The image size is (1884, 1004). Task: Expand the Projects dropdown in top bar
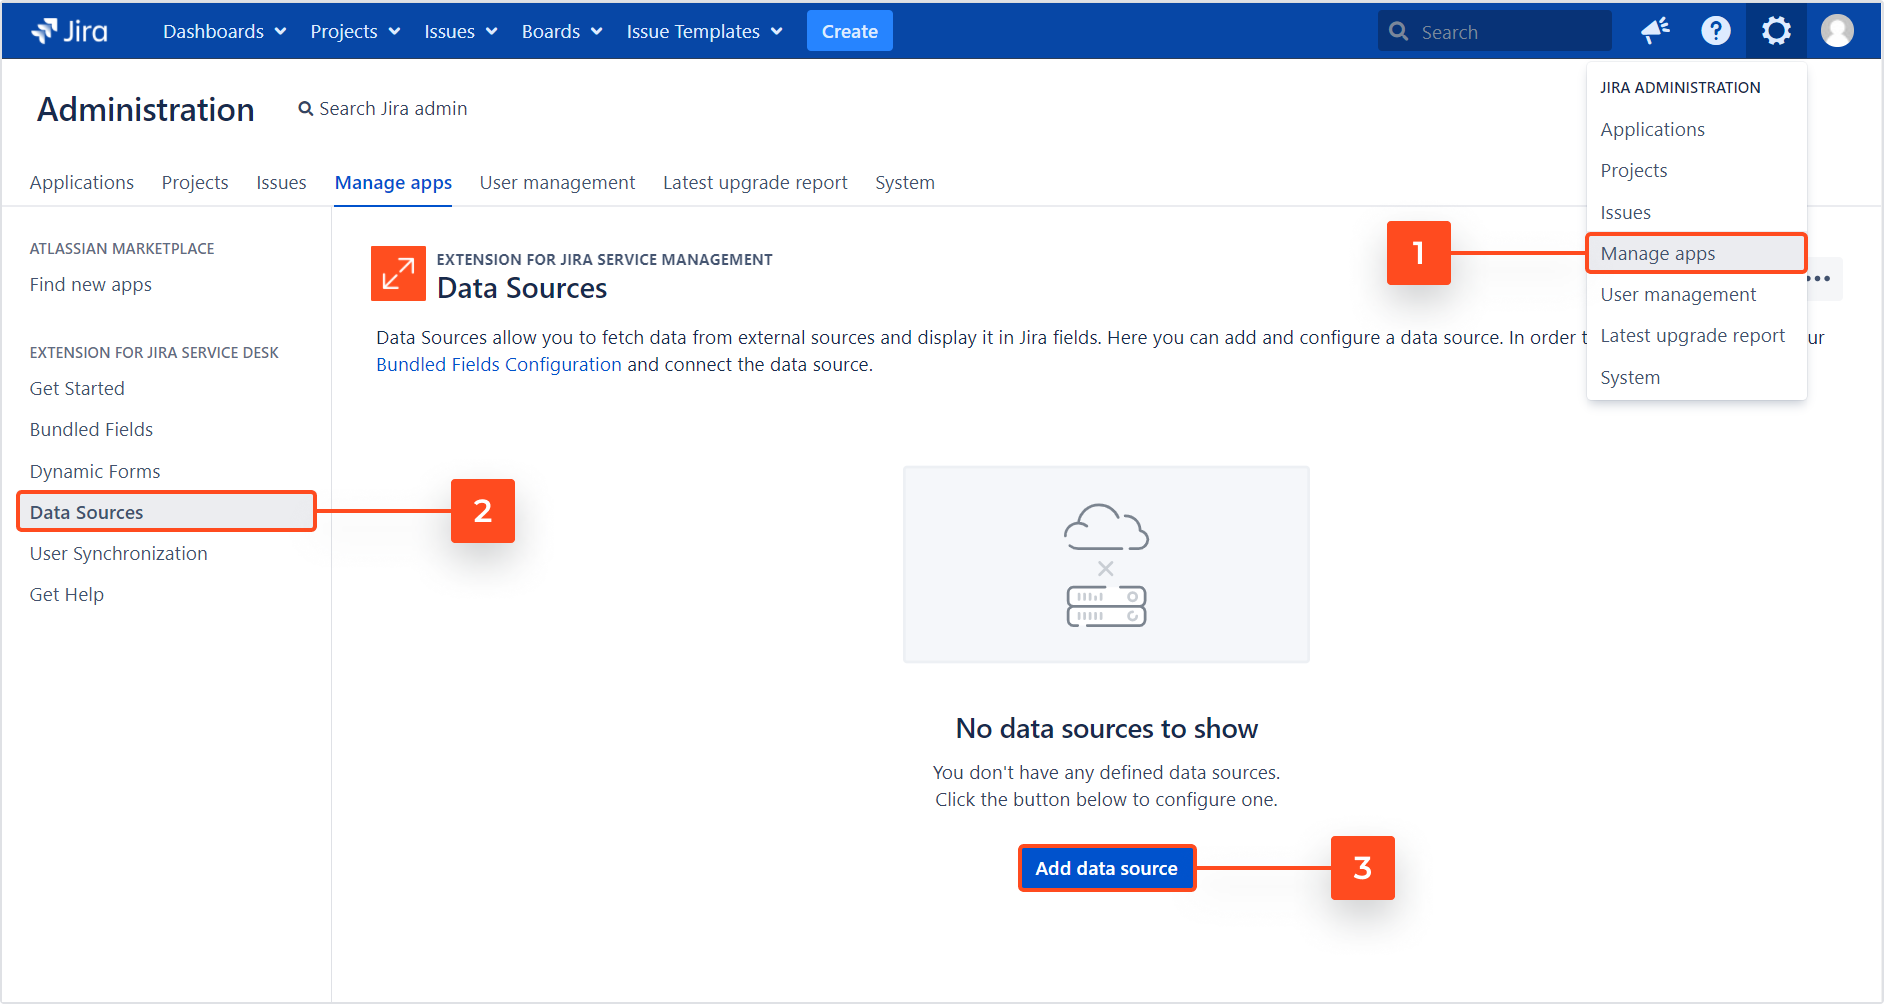[x=355, y=32]
